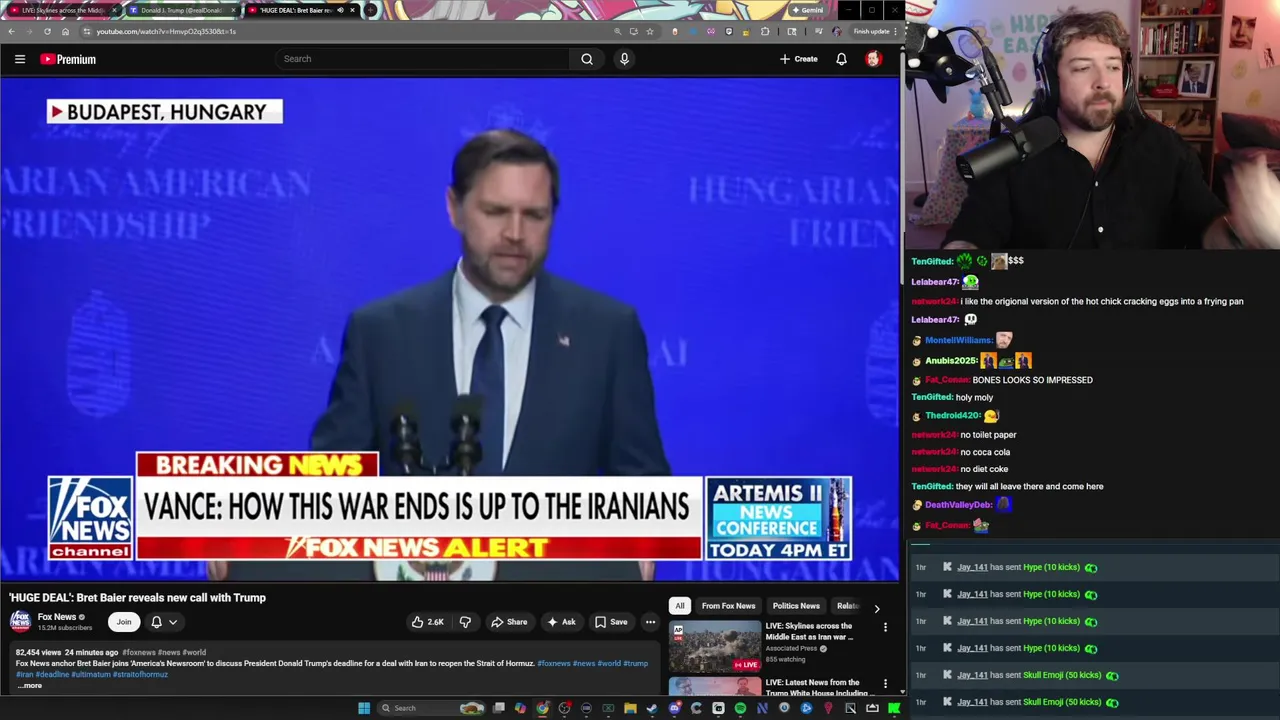Bookmark this page with star icon
Image resolution: width=1280 pixels, height=720 pixels.
pos(649,31)
